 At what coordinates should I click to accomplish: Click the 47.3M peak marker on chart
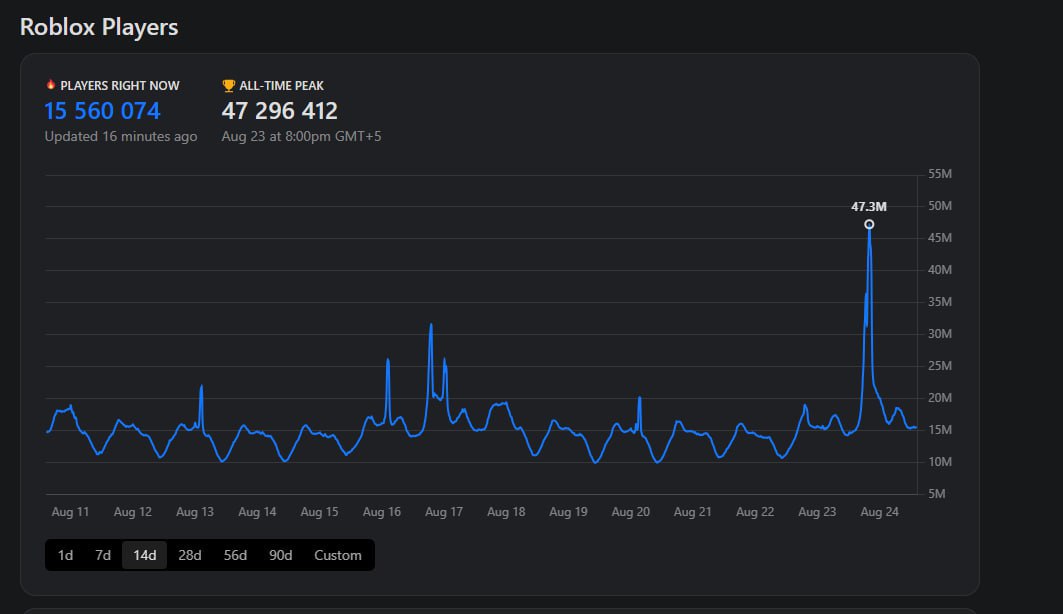point(869,224)
